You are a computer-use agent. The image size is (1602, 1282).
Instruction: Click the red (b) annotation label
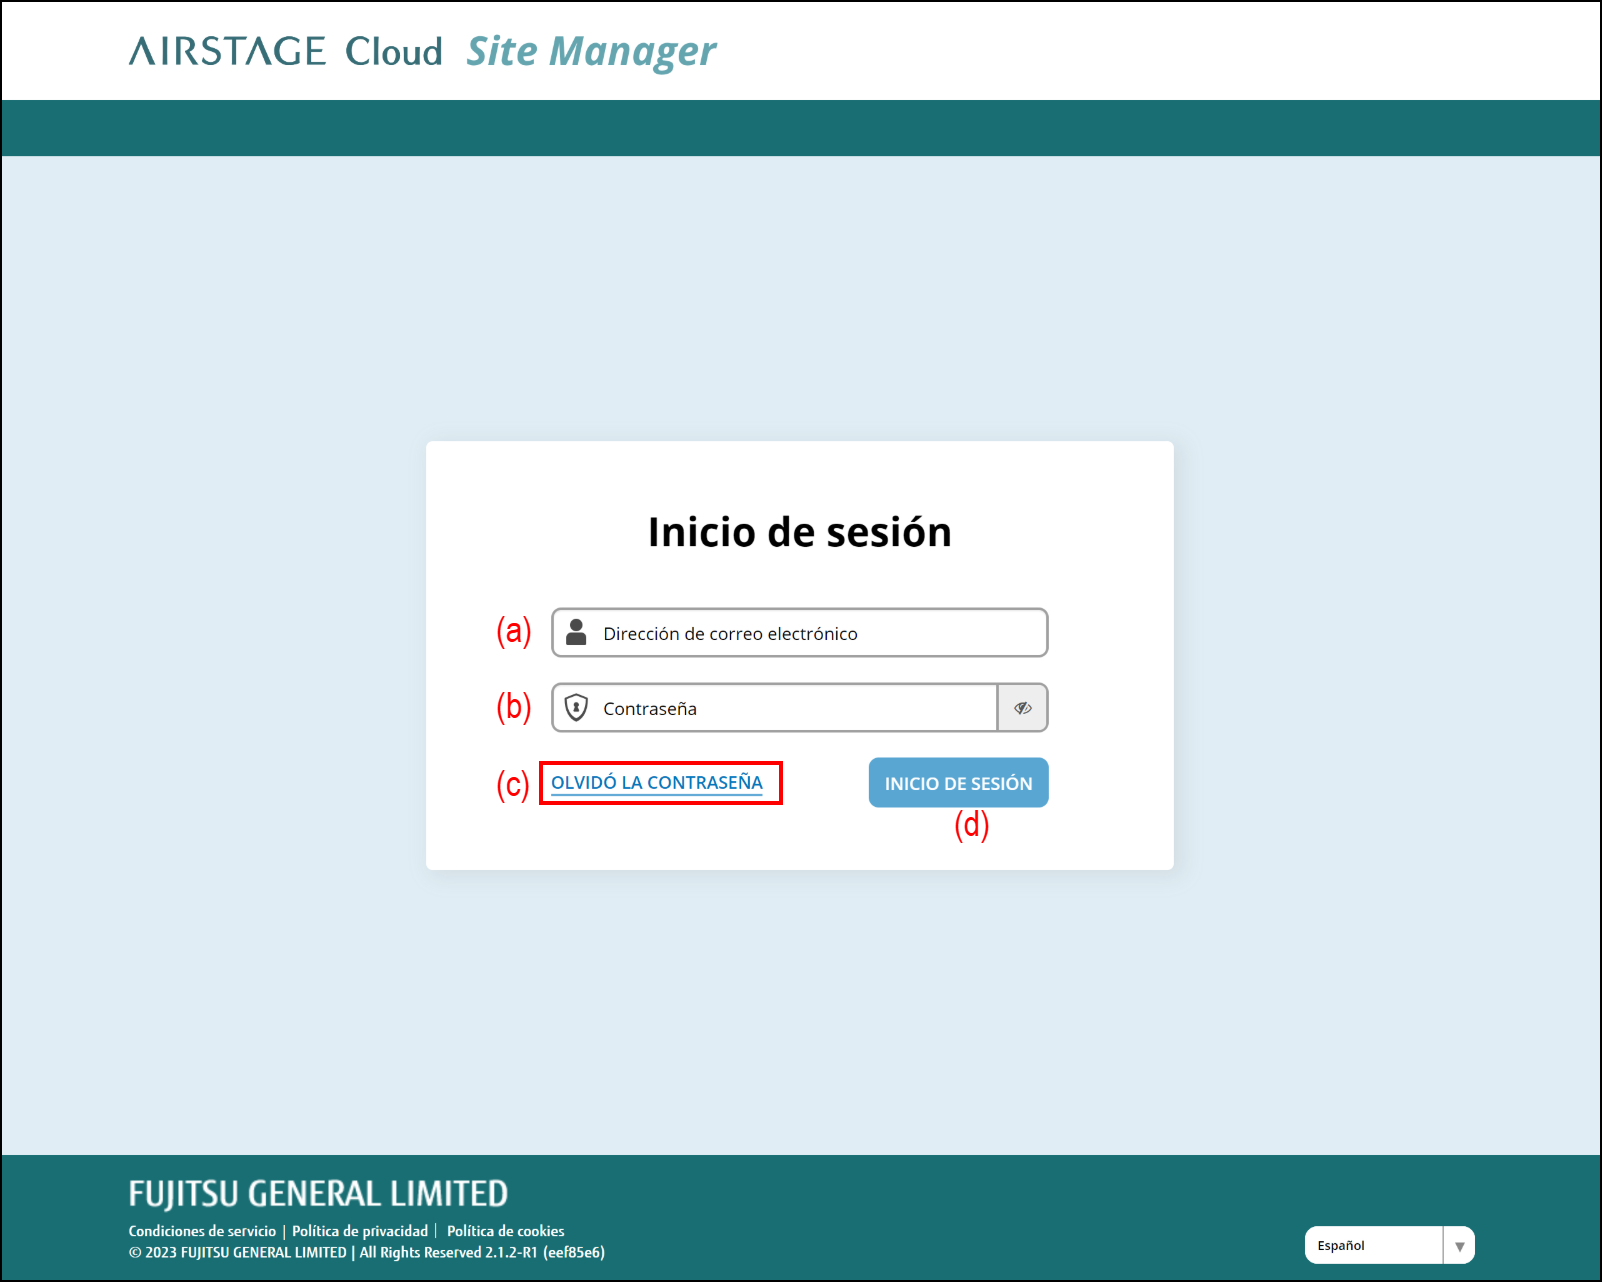(513, 707)
